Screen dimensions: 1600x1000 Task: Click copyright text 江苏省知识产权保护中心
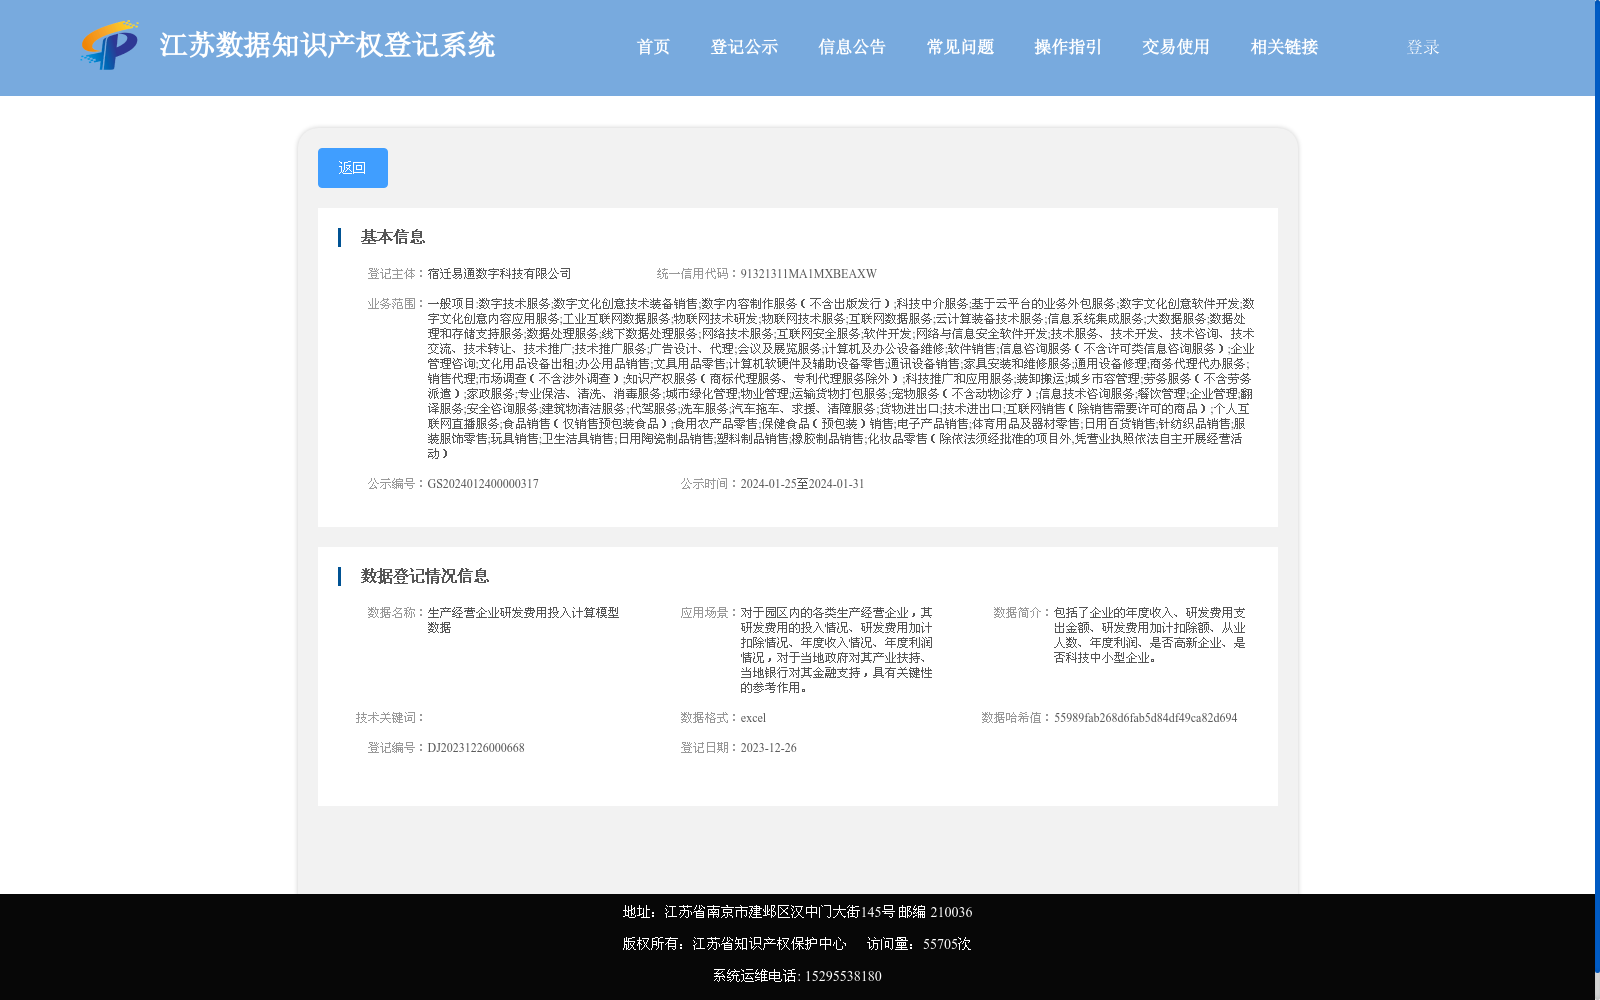tap(769, 944)
